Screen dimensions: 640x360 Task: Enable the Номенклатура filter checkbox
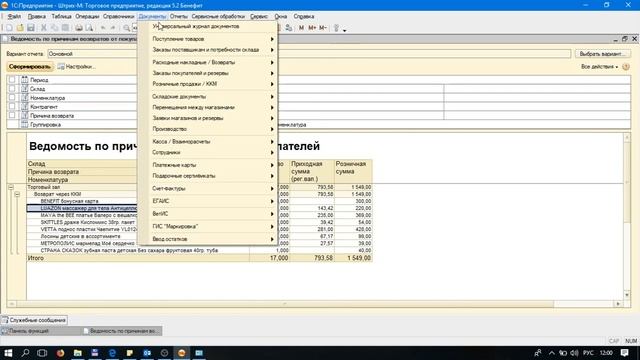(x=12, y=98)
